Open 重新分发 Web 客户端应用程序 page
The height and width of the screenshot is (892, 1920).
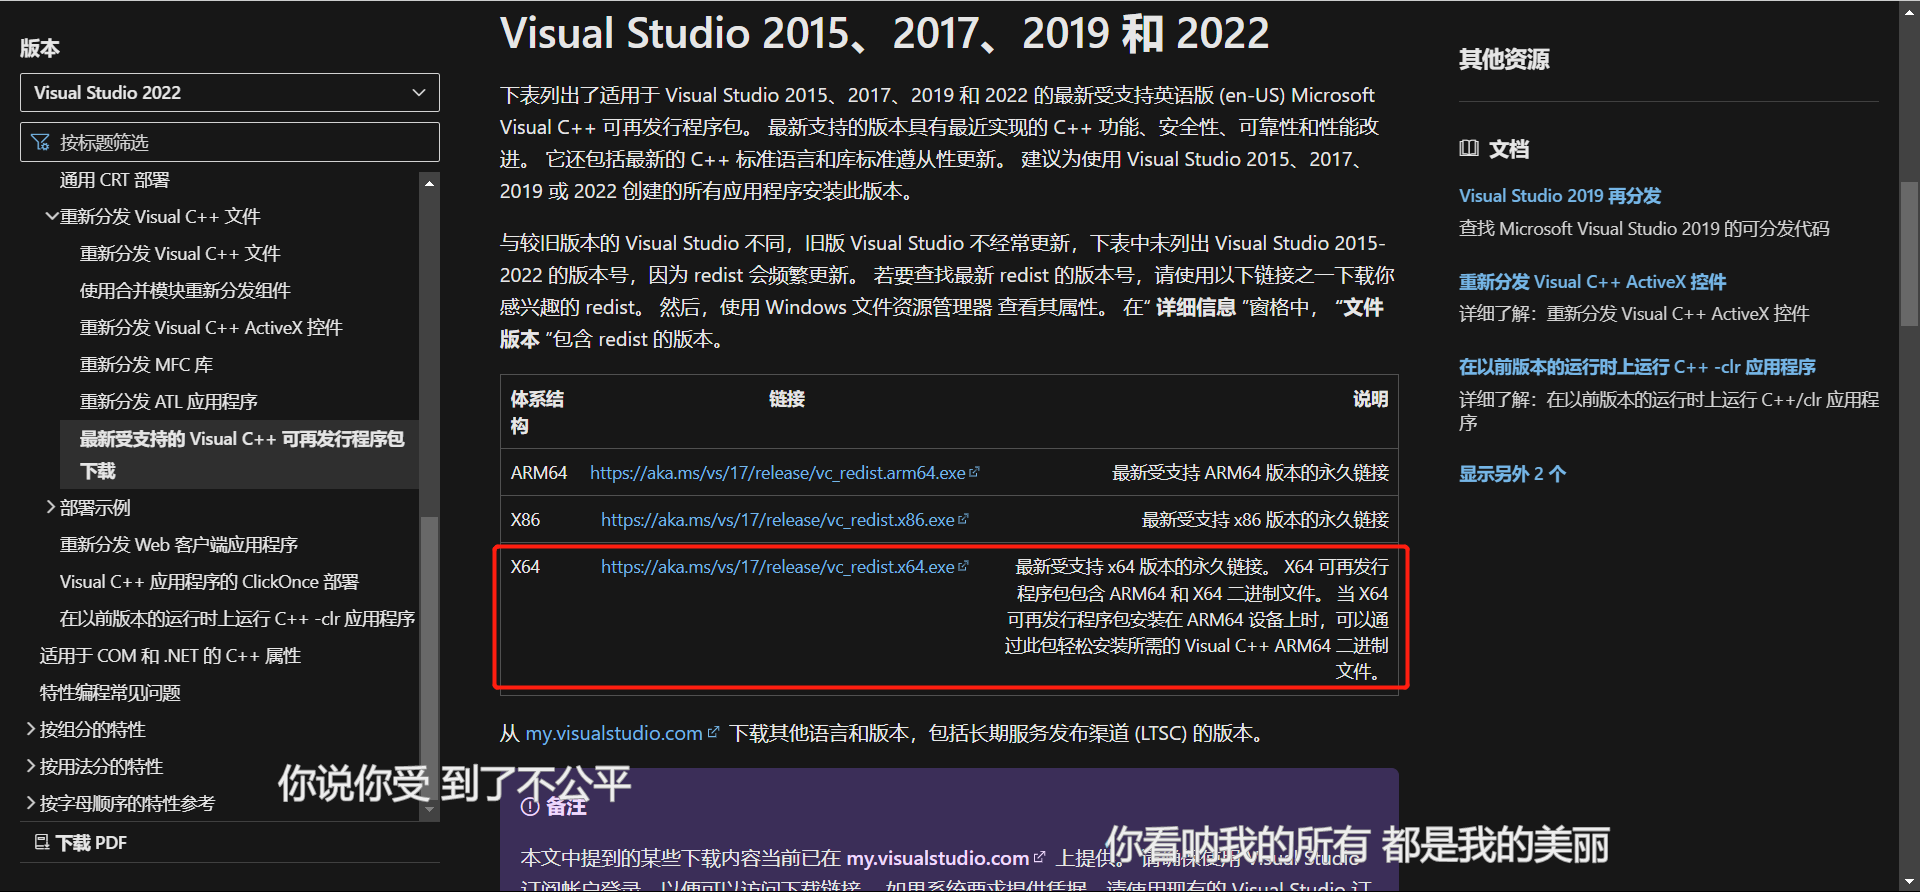179,544
